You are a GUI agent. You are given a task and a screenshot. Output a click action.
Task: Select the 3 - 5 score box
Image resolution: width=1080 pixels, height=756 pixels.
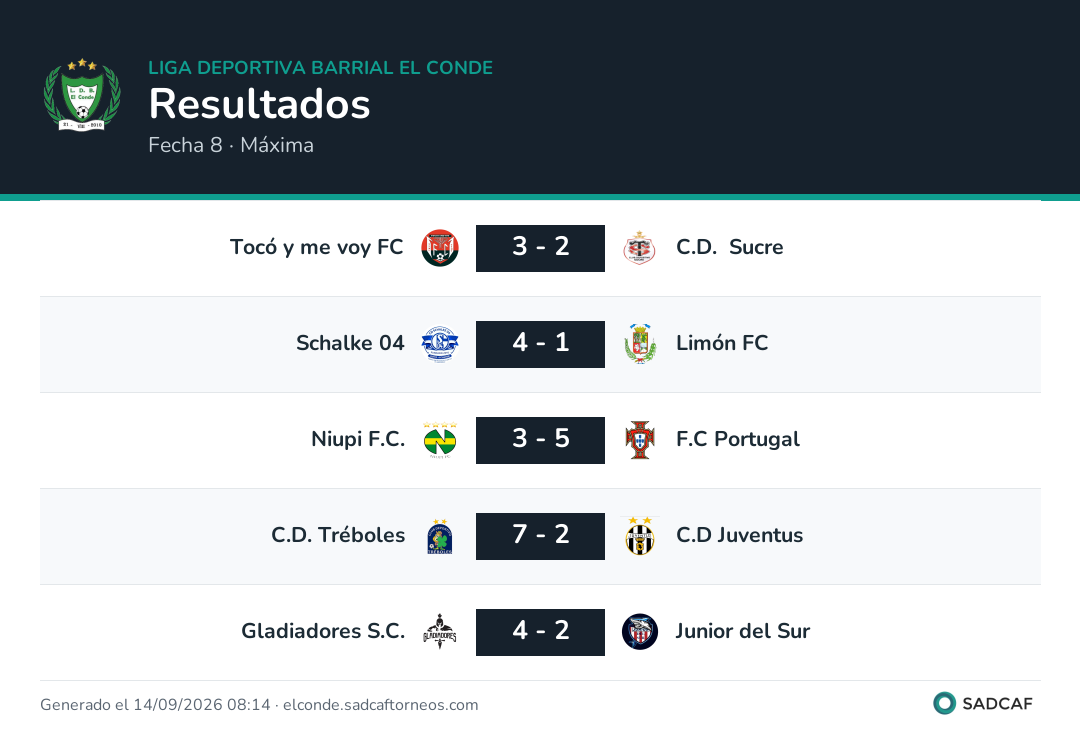541,440
